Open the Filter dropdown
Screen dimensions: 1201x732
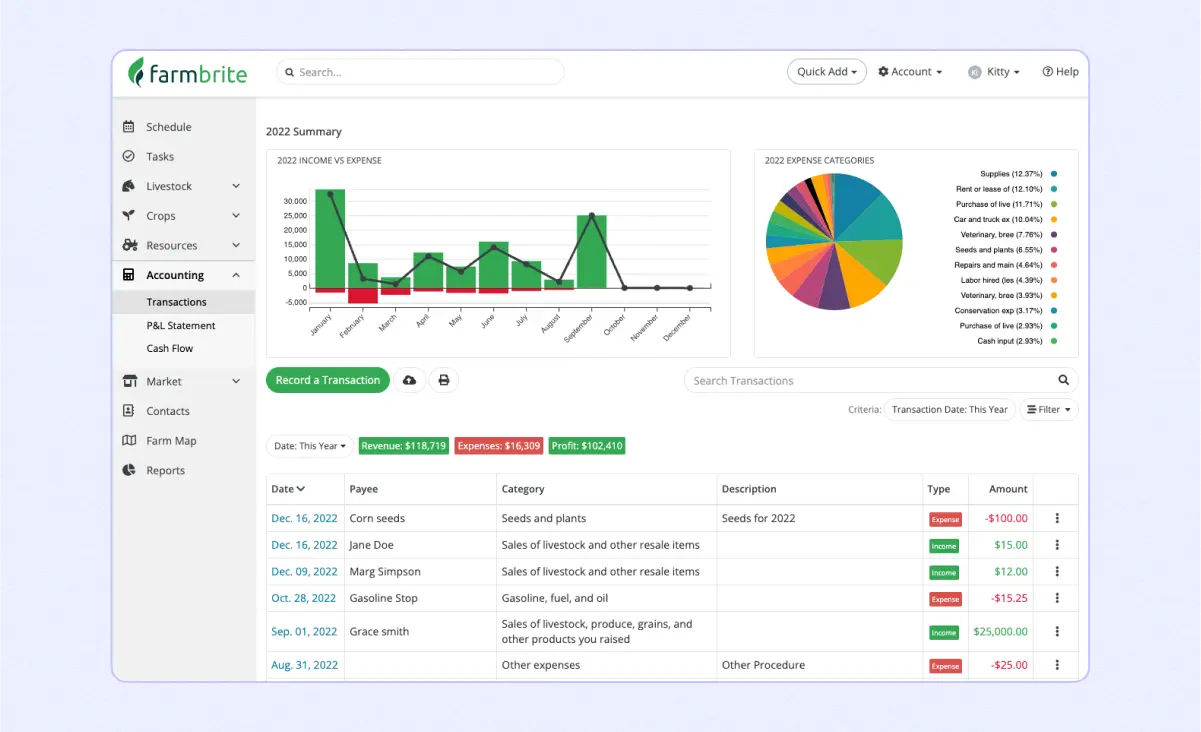tap(1049, 409)
